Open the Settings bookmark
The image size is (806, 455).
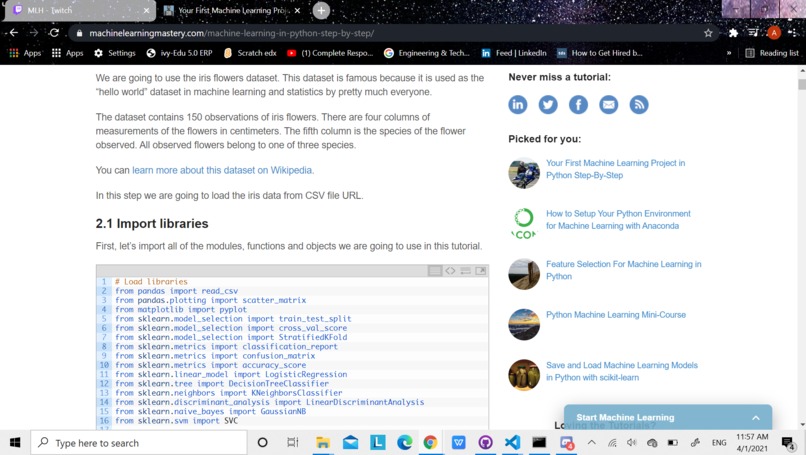click(115, 53)
